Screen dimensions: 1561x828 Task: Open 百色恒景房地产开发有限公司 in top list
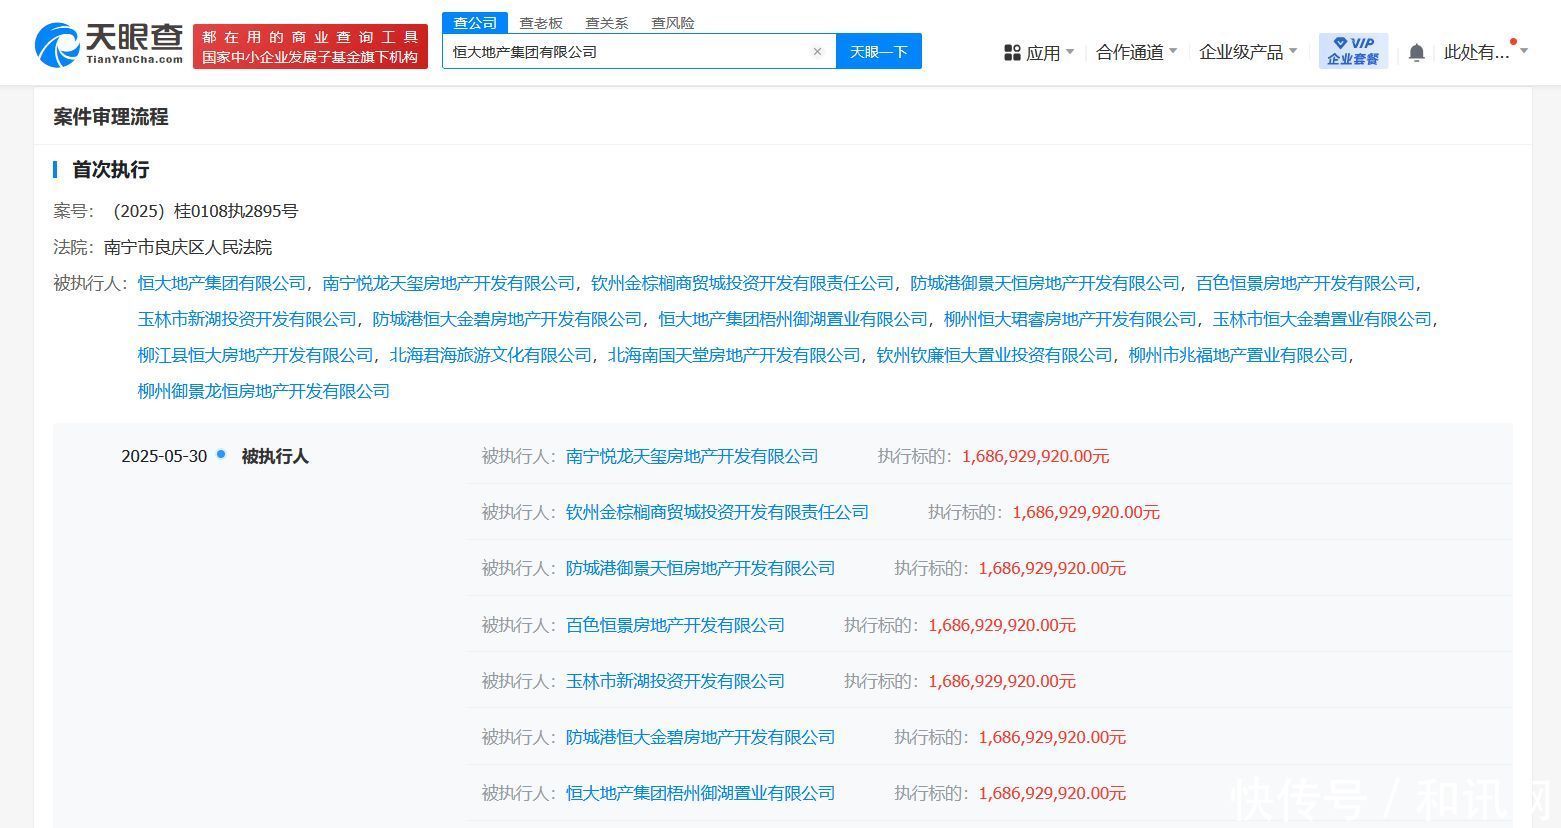coord(1306,283)
